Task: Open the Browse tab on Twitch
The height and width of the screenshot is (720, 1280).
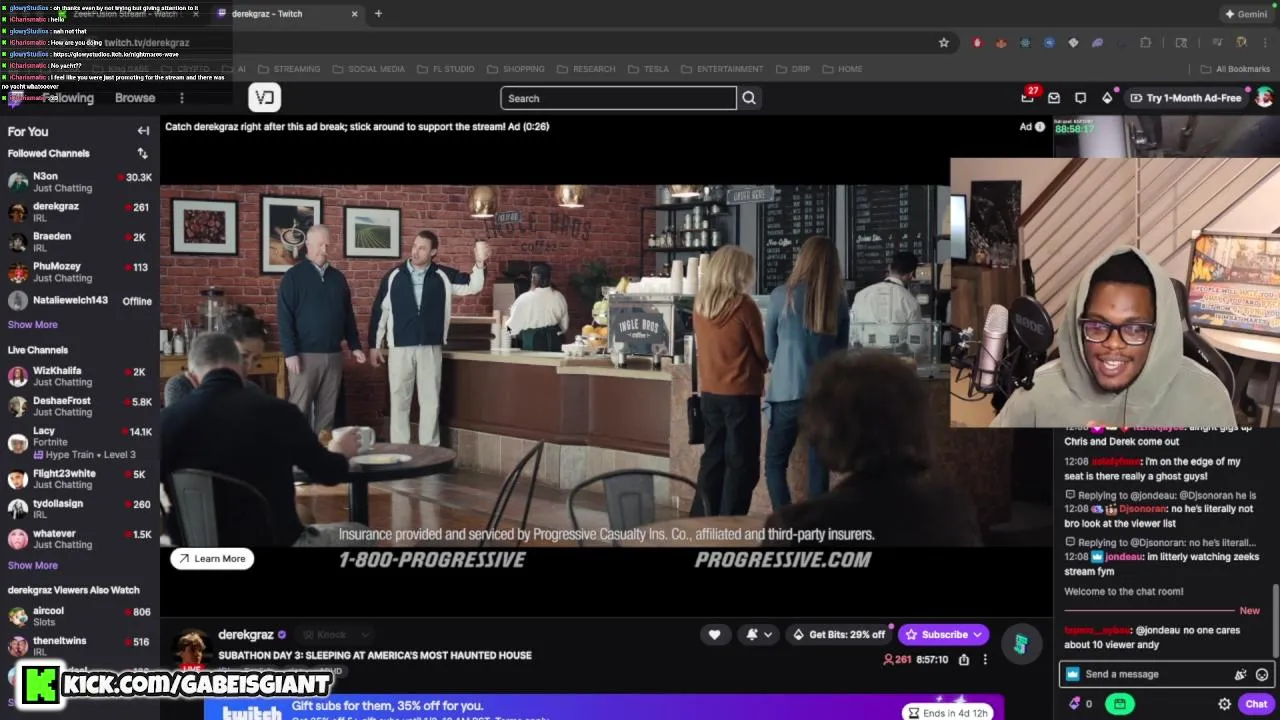Action: pos(135,98)
